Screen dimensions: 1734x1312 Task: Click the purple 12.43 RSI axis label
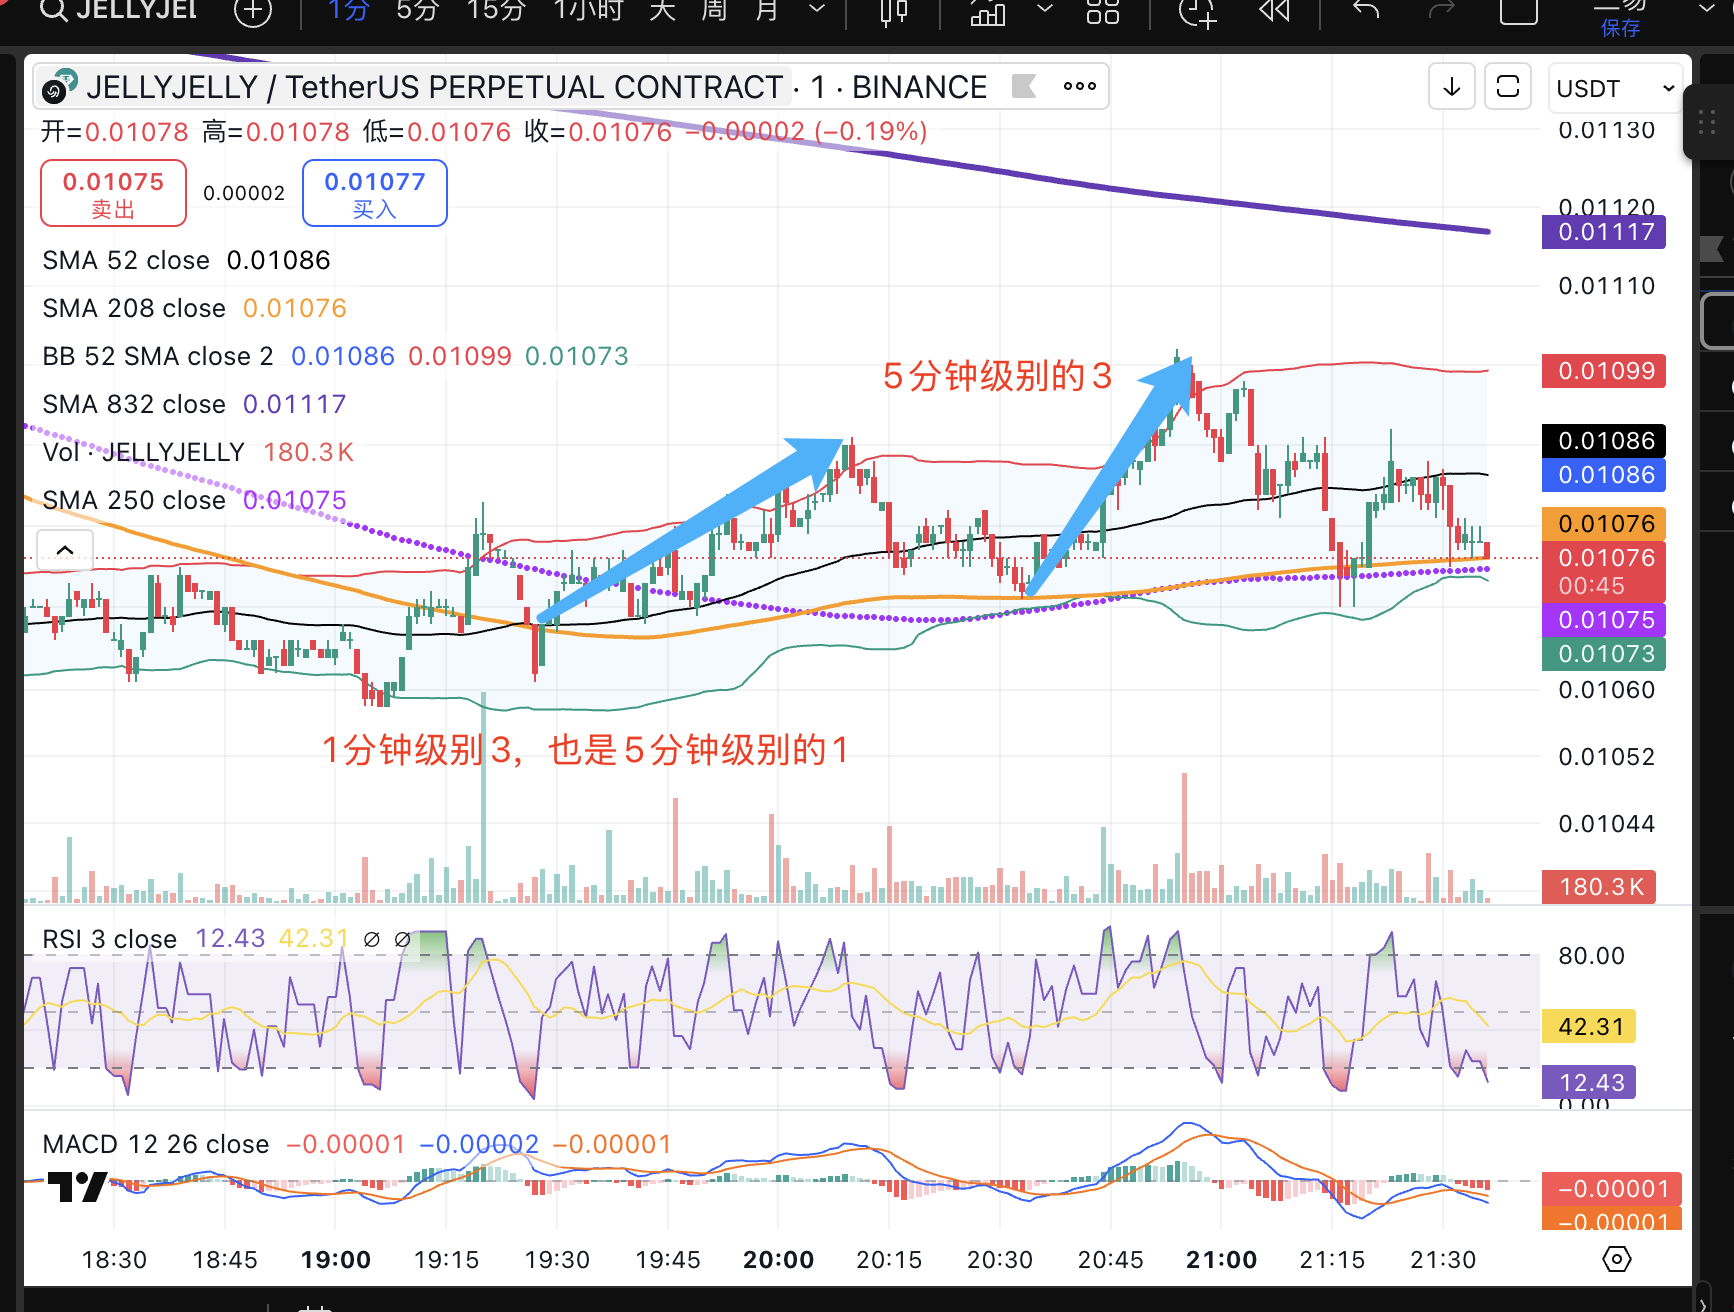click(x=1589, y=1083)
